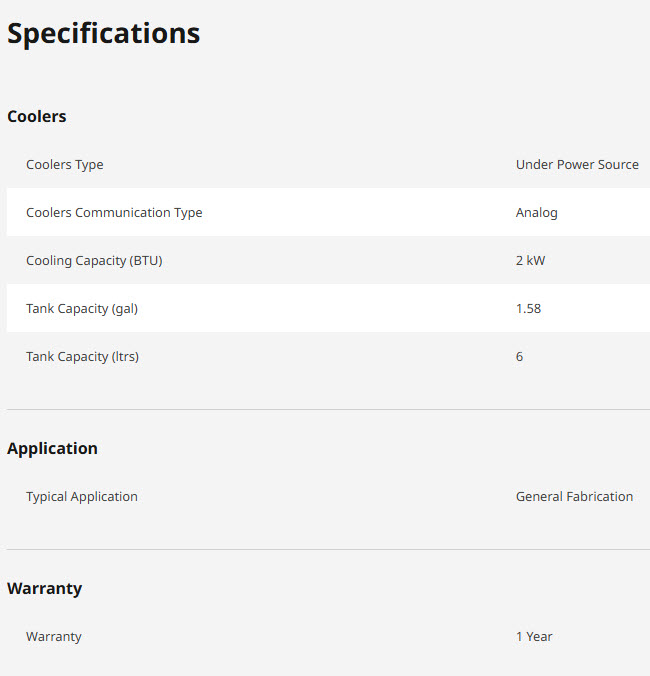The height and width of the screenshot is (676, 650).
Task: Click the Warranty row label beside 1 Year
Action: tap(54, 636)
